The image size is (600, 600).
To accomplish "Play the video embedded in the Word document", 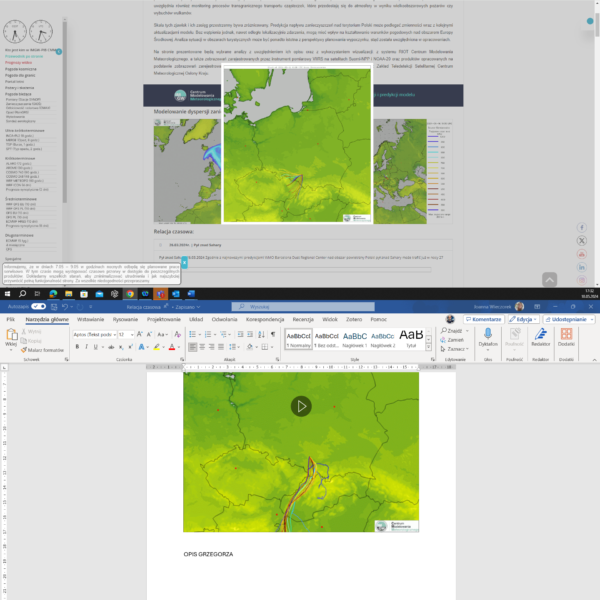I will (301, 406).
